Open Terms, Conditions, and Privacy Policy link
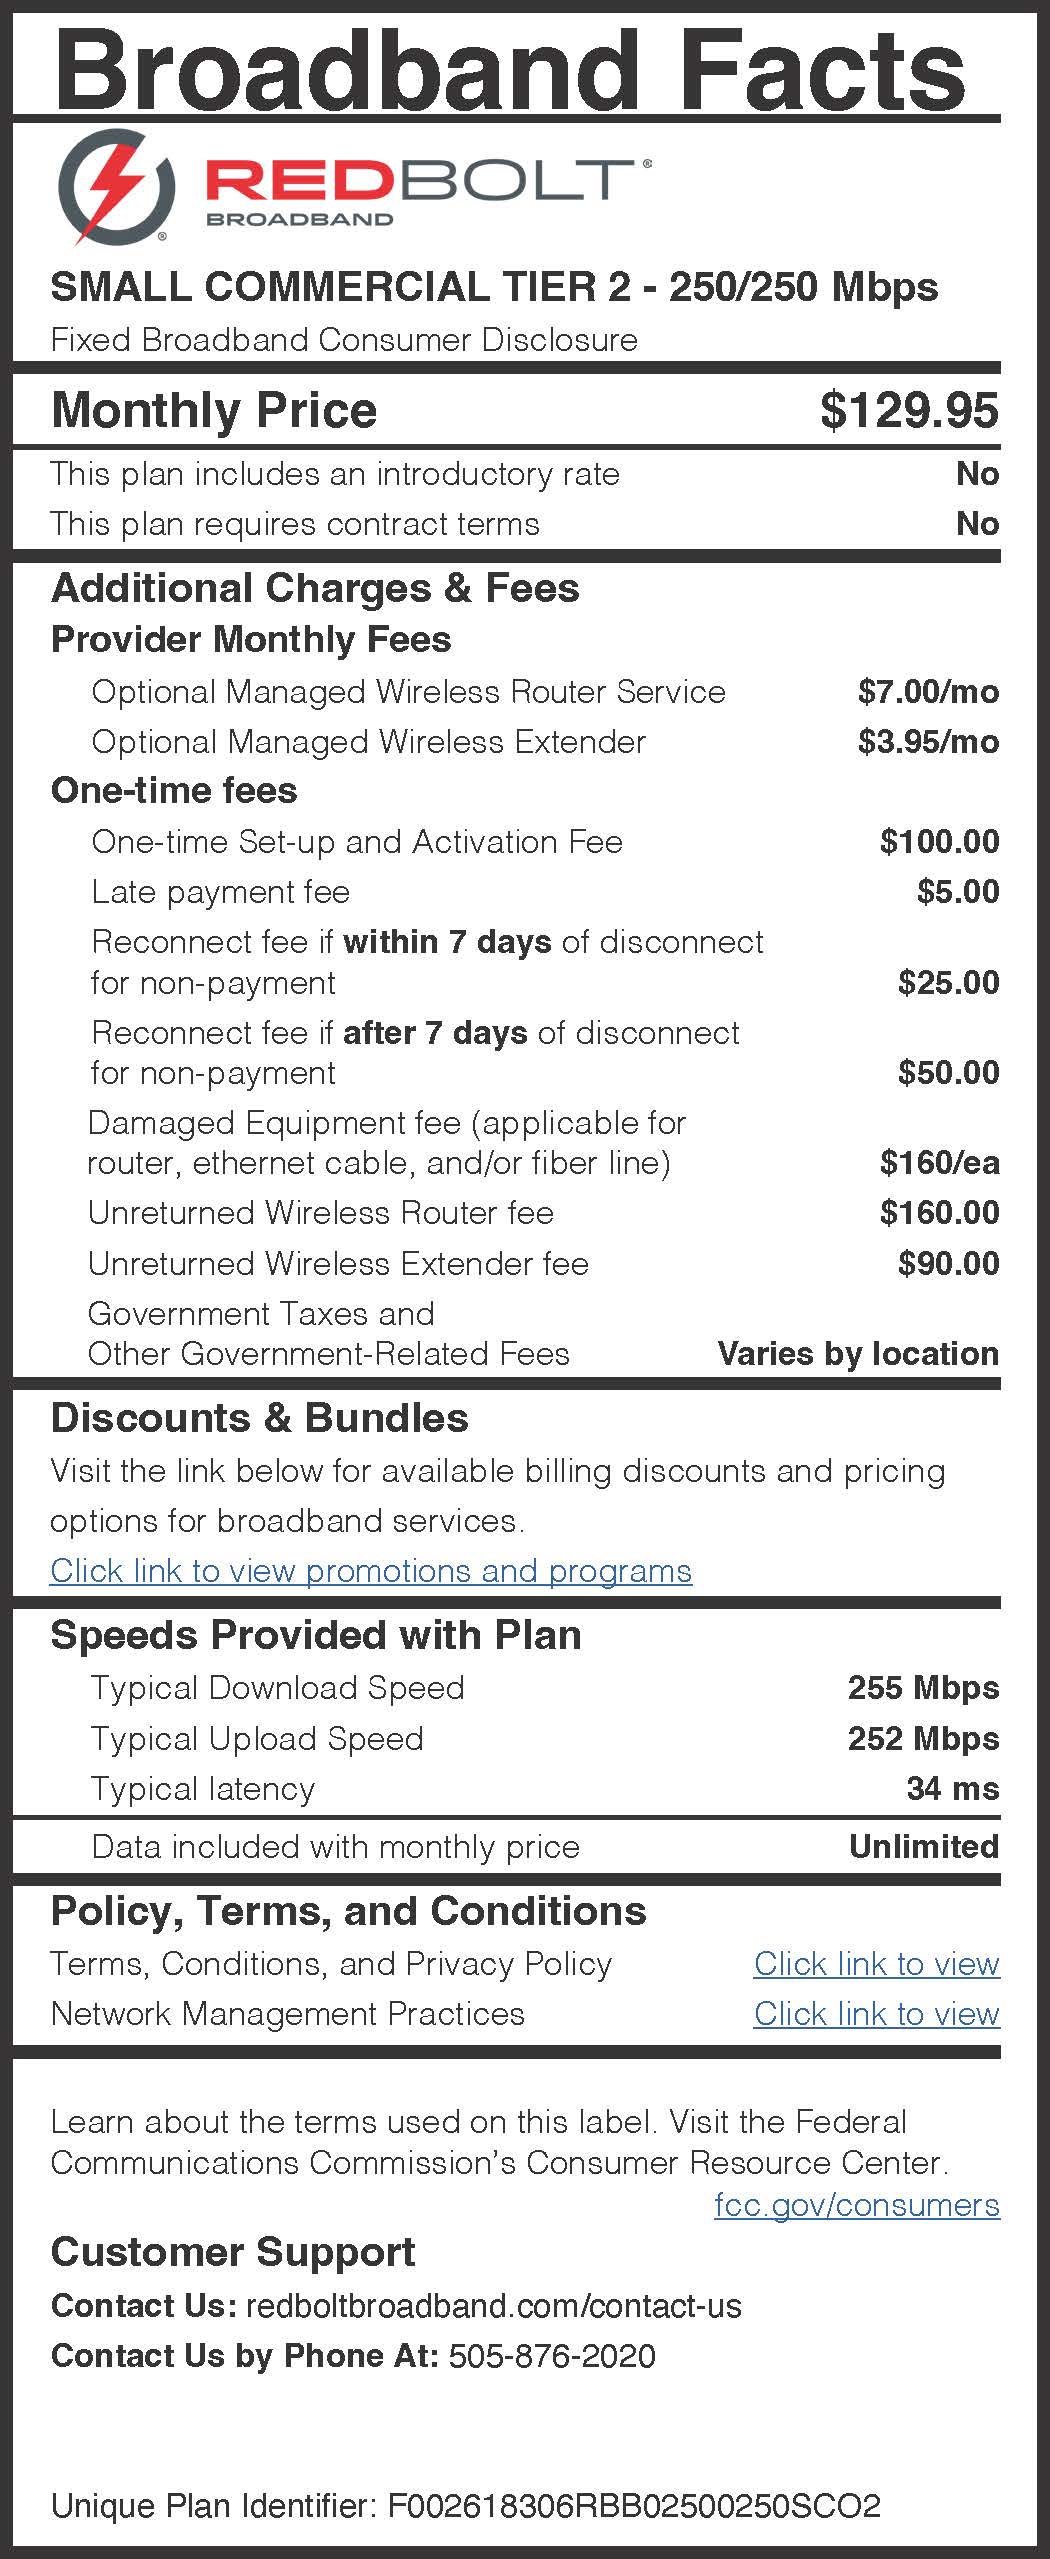The height and width of the screenshot is (2559, 1050). (x=876, y=1964)
